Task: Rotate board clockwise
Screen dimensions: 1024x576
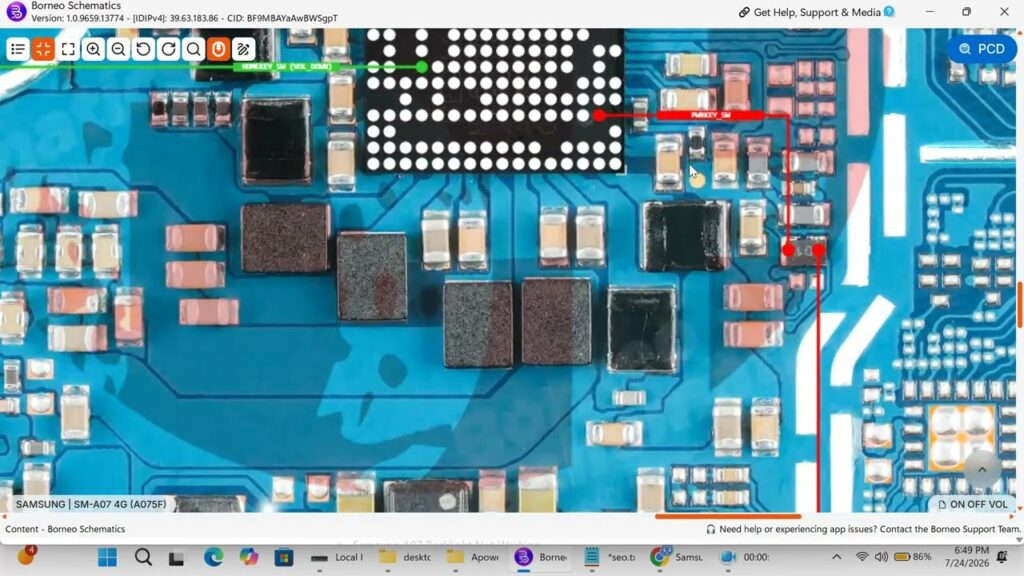Action: 168,49
